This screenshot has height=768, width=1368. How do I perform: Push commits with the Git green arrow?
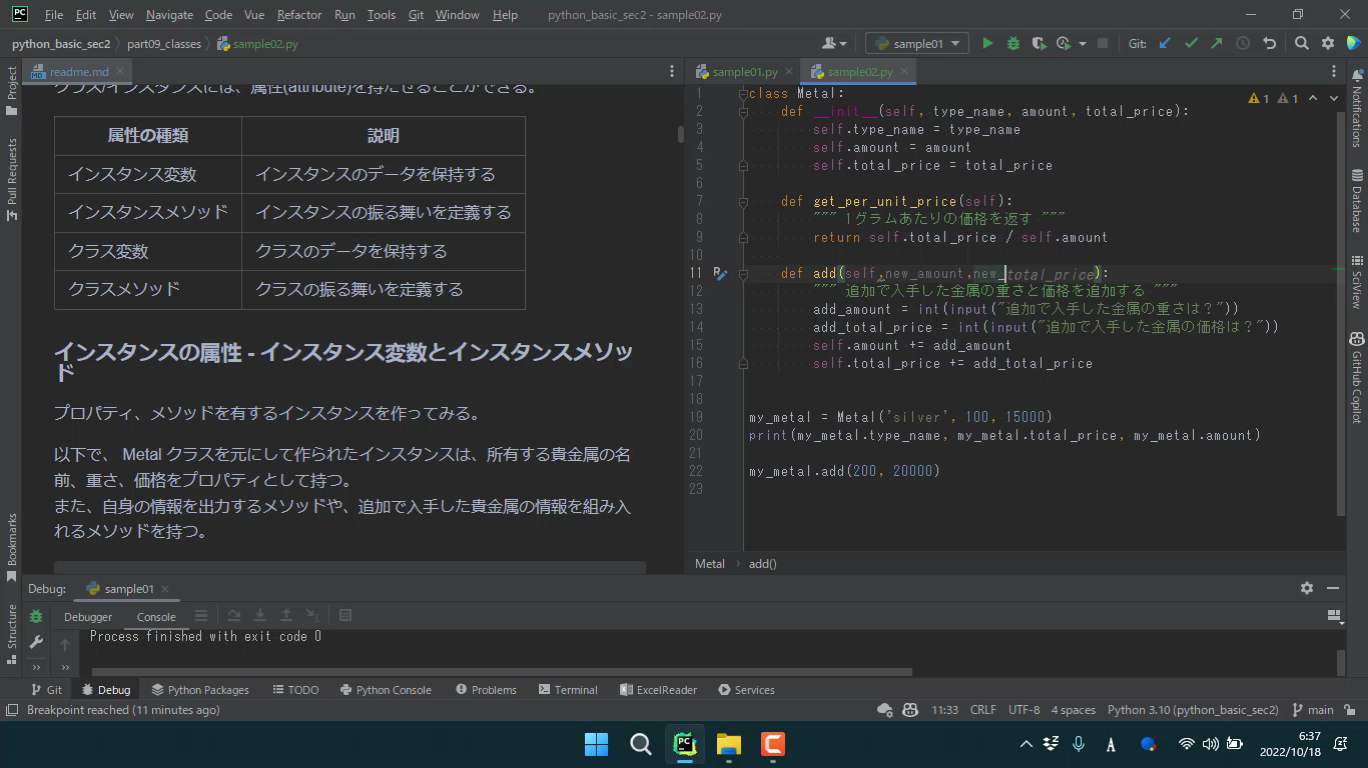click(x=1216, y=43)
